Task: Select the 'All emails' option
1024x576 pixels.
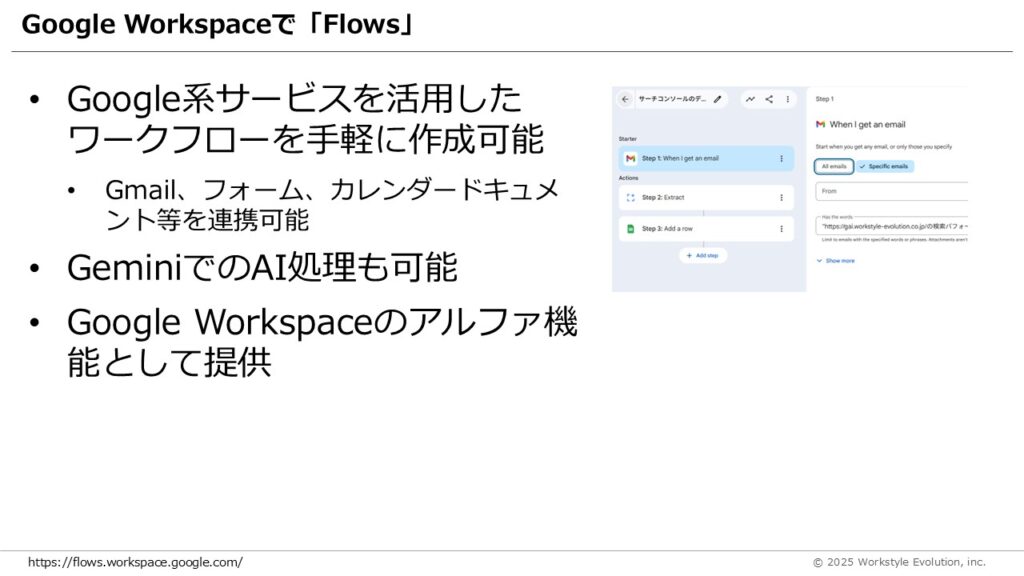Action: pos(833,166)
